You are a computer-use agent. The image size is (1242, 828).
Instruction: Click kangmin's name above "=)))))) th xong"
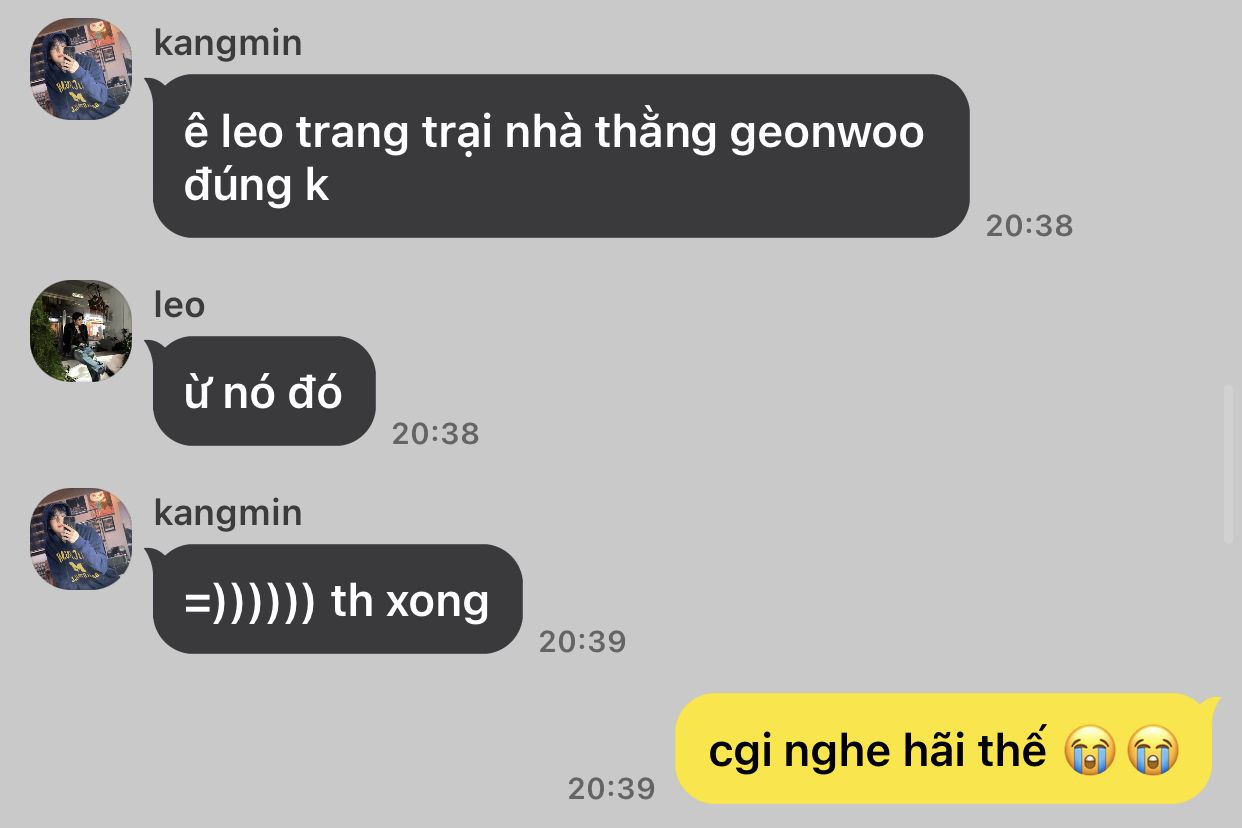228,513
